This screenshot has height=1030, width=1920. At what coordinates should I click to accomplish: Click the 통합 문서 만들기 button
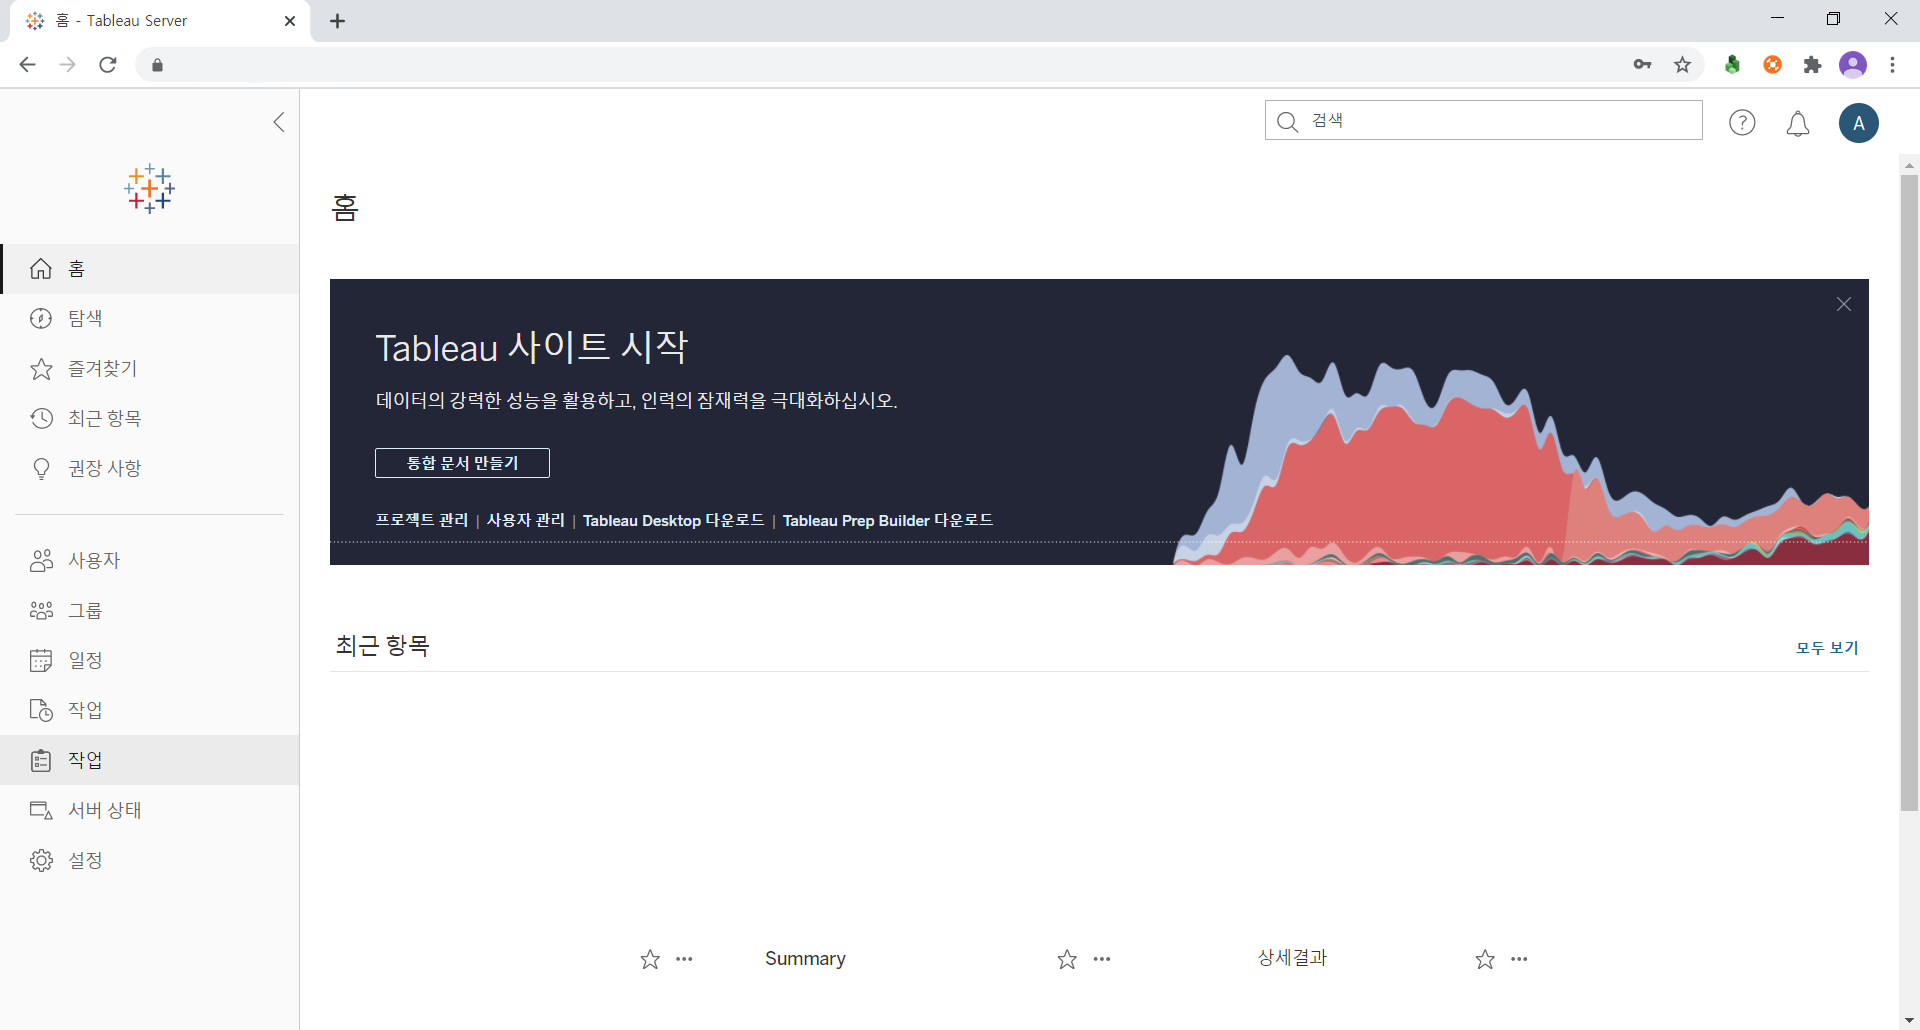(x=462, y=463)
